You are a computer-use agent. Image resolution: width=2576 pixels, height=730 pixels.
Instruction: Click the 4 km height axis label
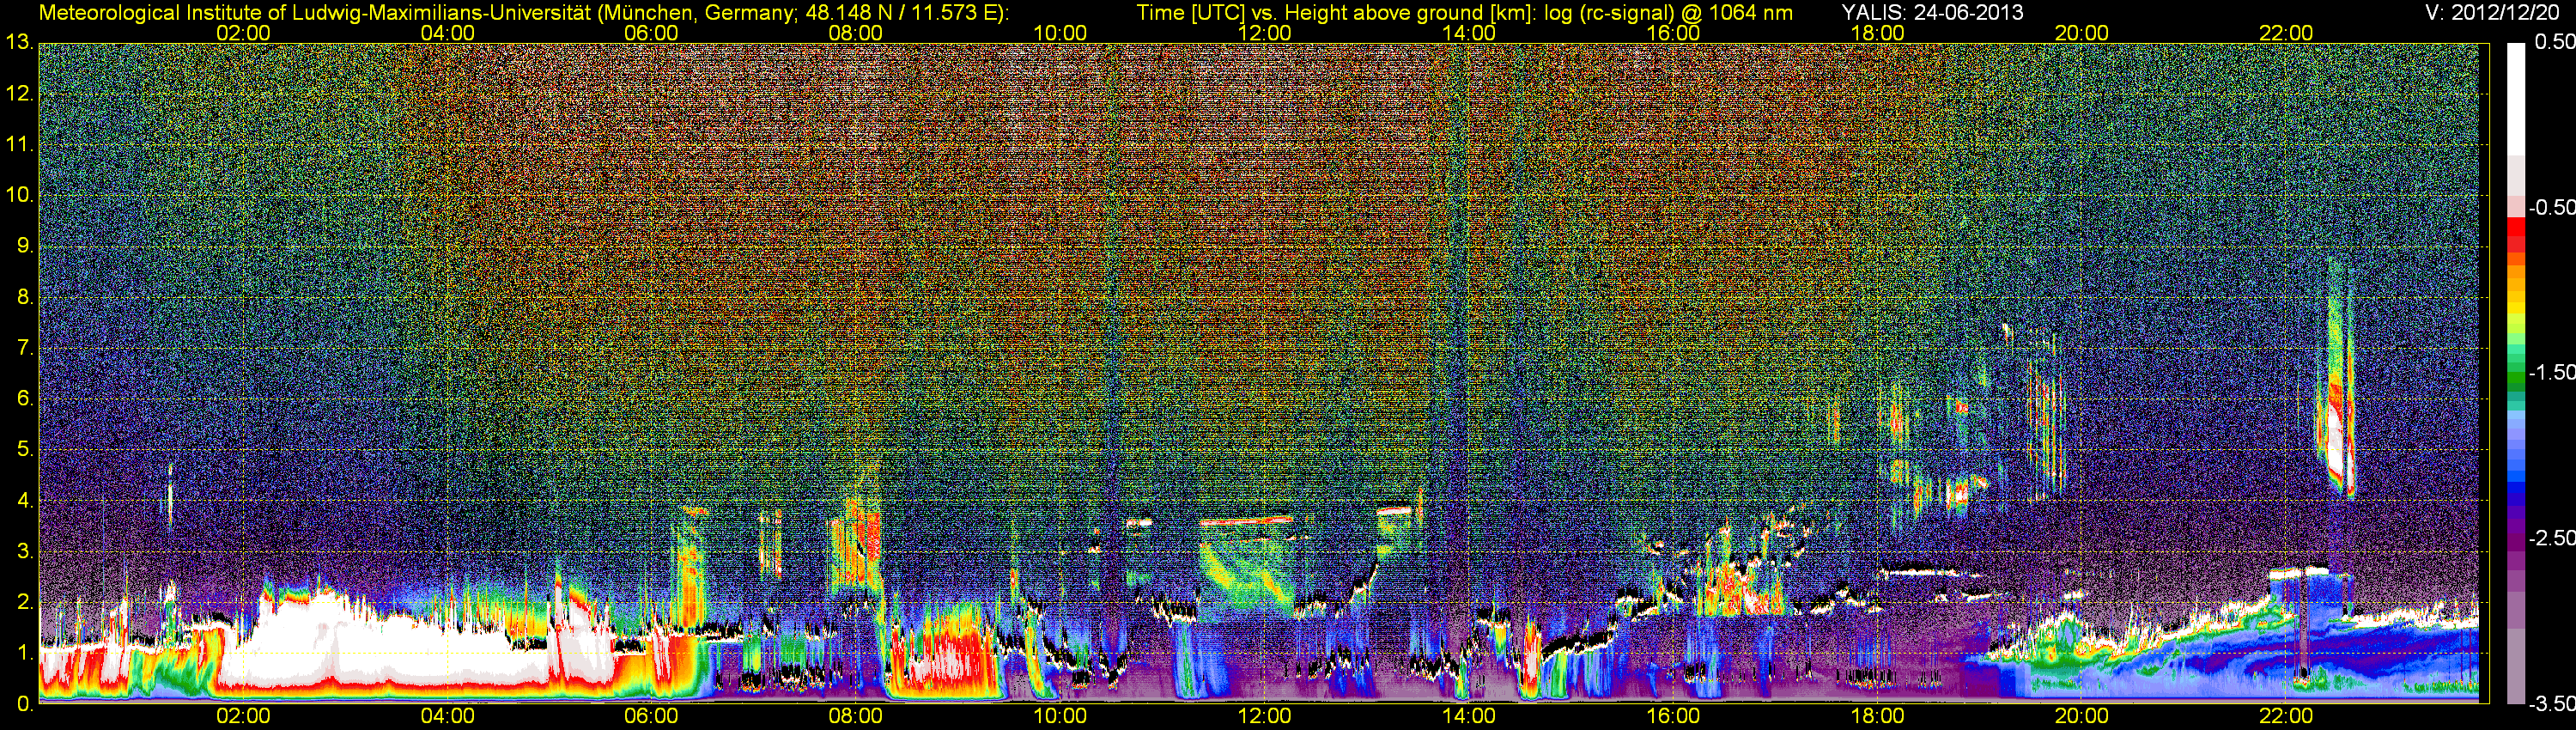point(24,500)
